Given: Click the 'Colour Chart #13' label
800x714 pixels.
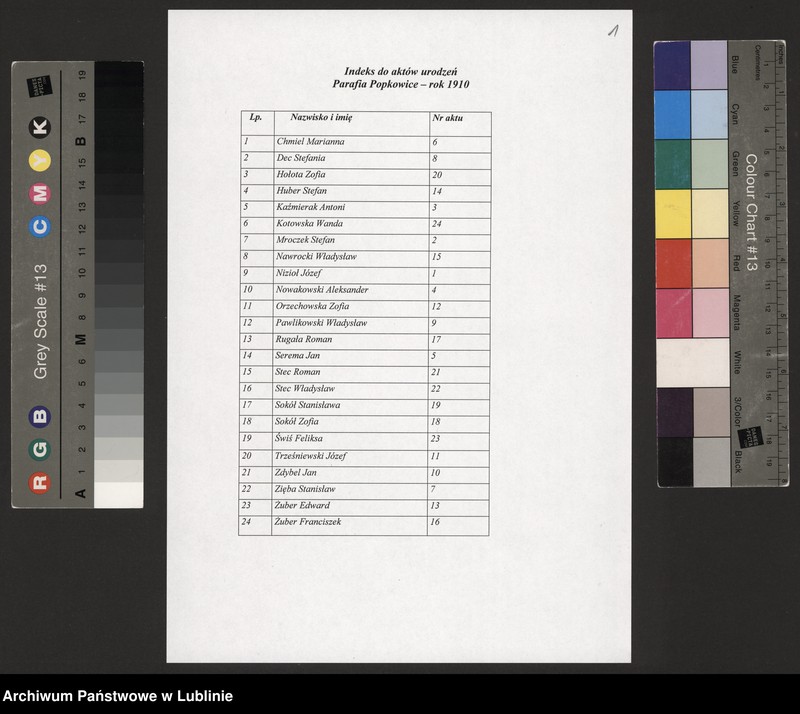Looking at the screenshot, I should (751, 212).
